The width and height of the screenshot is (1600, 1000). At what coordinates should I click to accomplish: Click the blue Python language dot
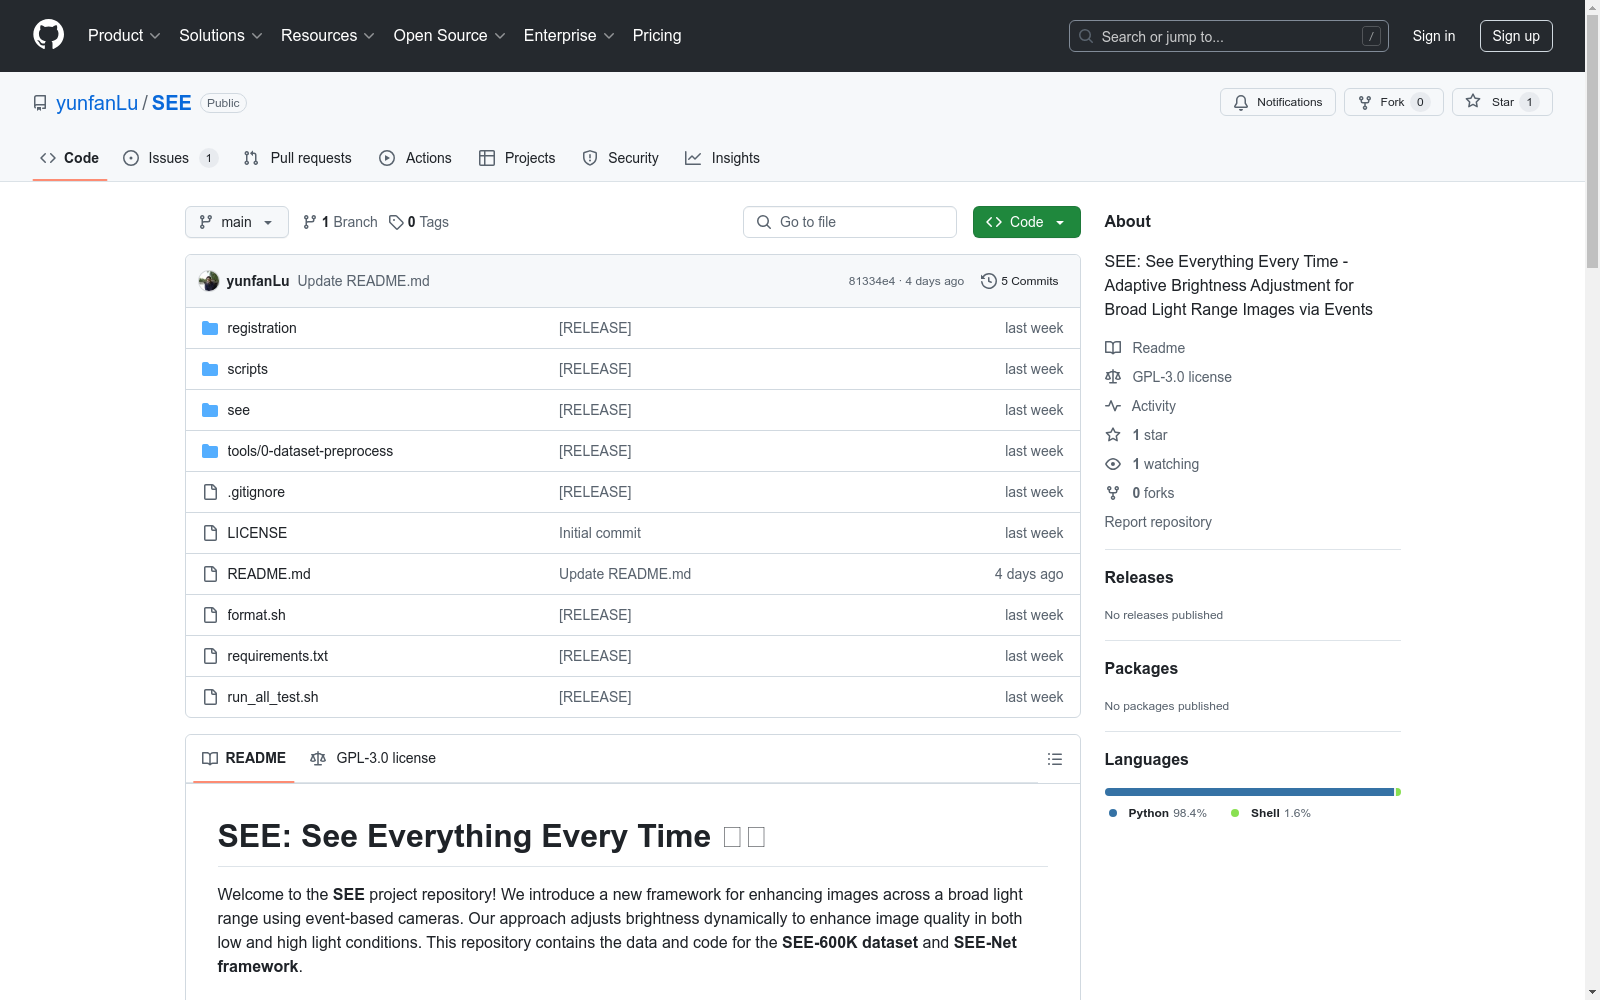point(1113,813)
